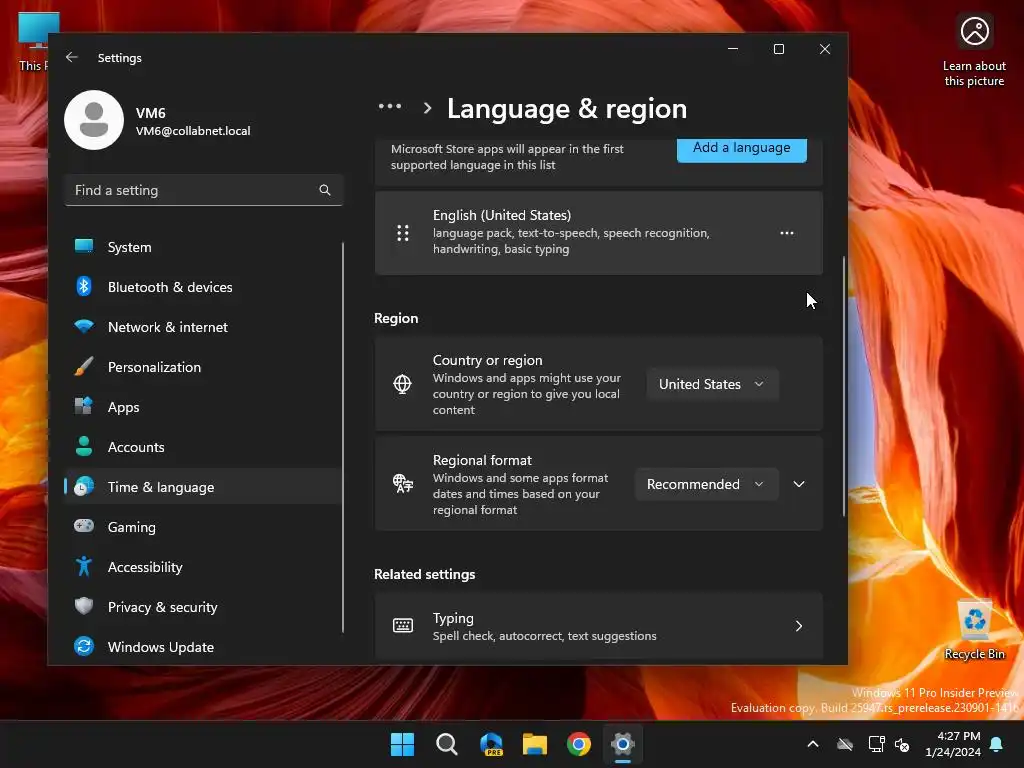The width and height of the screenshot is (1024, 768).
Task: Click the breadcrumb ellipsis before Language & region
Action: coord(390,106)
